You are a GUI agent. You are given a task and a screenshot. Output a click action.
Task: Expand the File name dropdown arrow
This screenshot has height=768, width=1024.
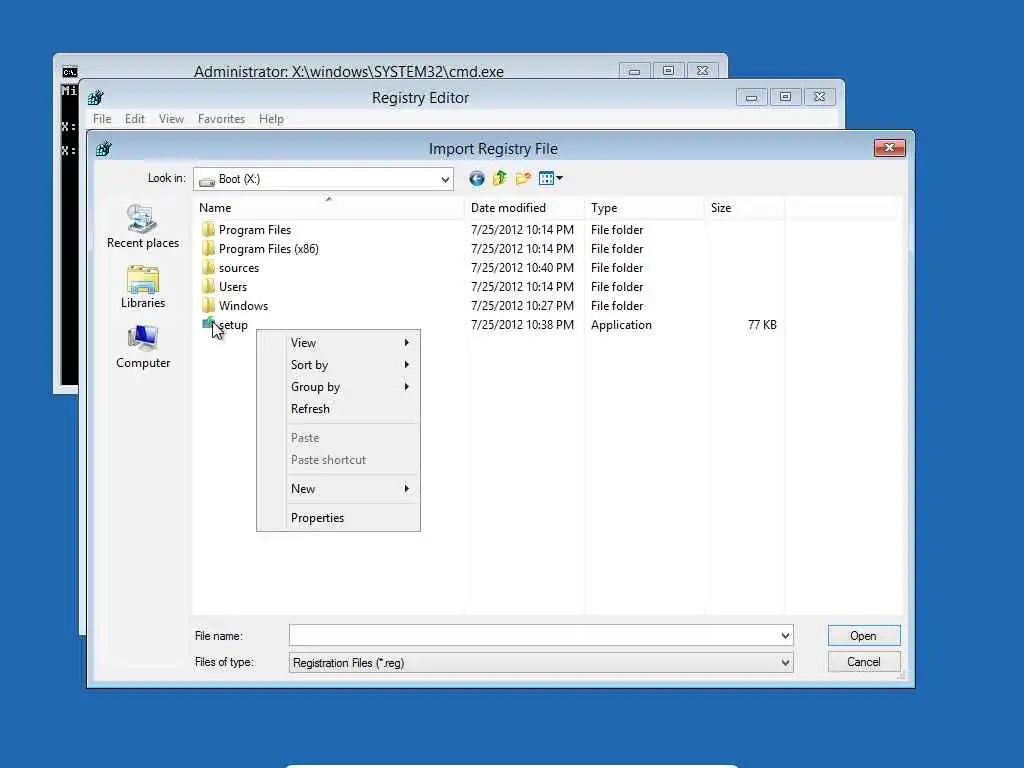coord(785,635)
